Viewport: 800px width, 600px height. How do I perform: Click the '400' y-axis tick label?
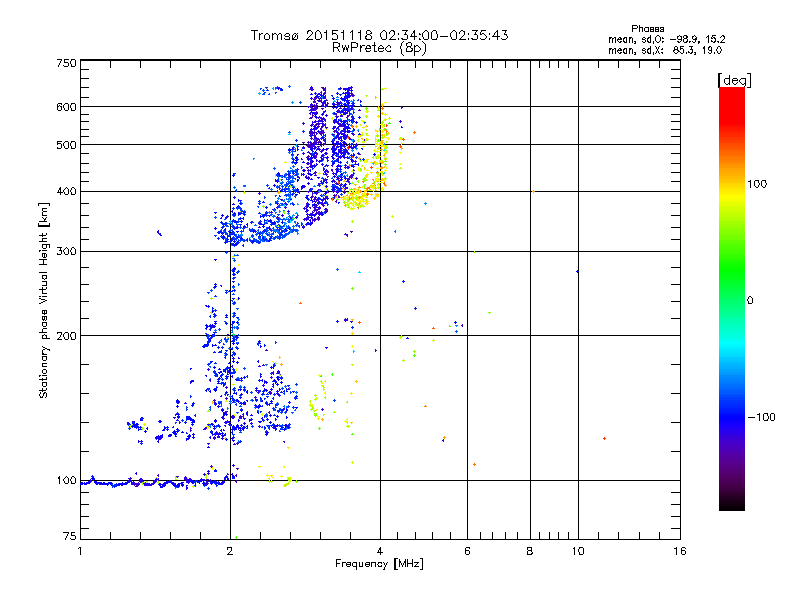67,192
